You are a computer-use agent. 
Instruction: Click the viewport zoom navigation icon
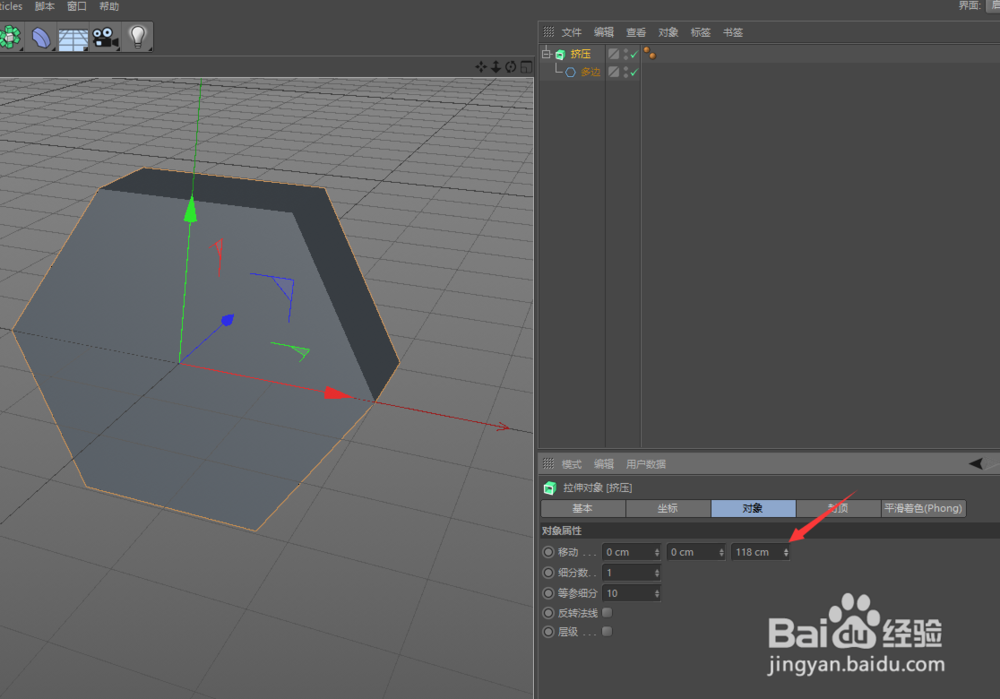496,67
